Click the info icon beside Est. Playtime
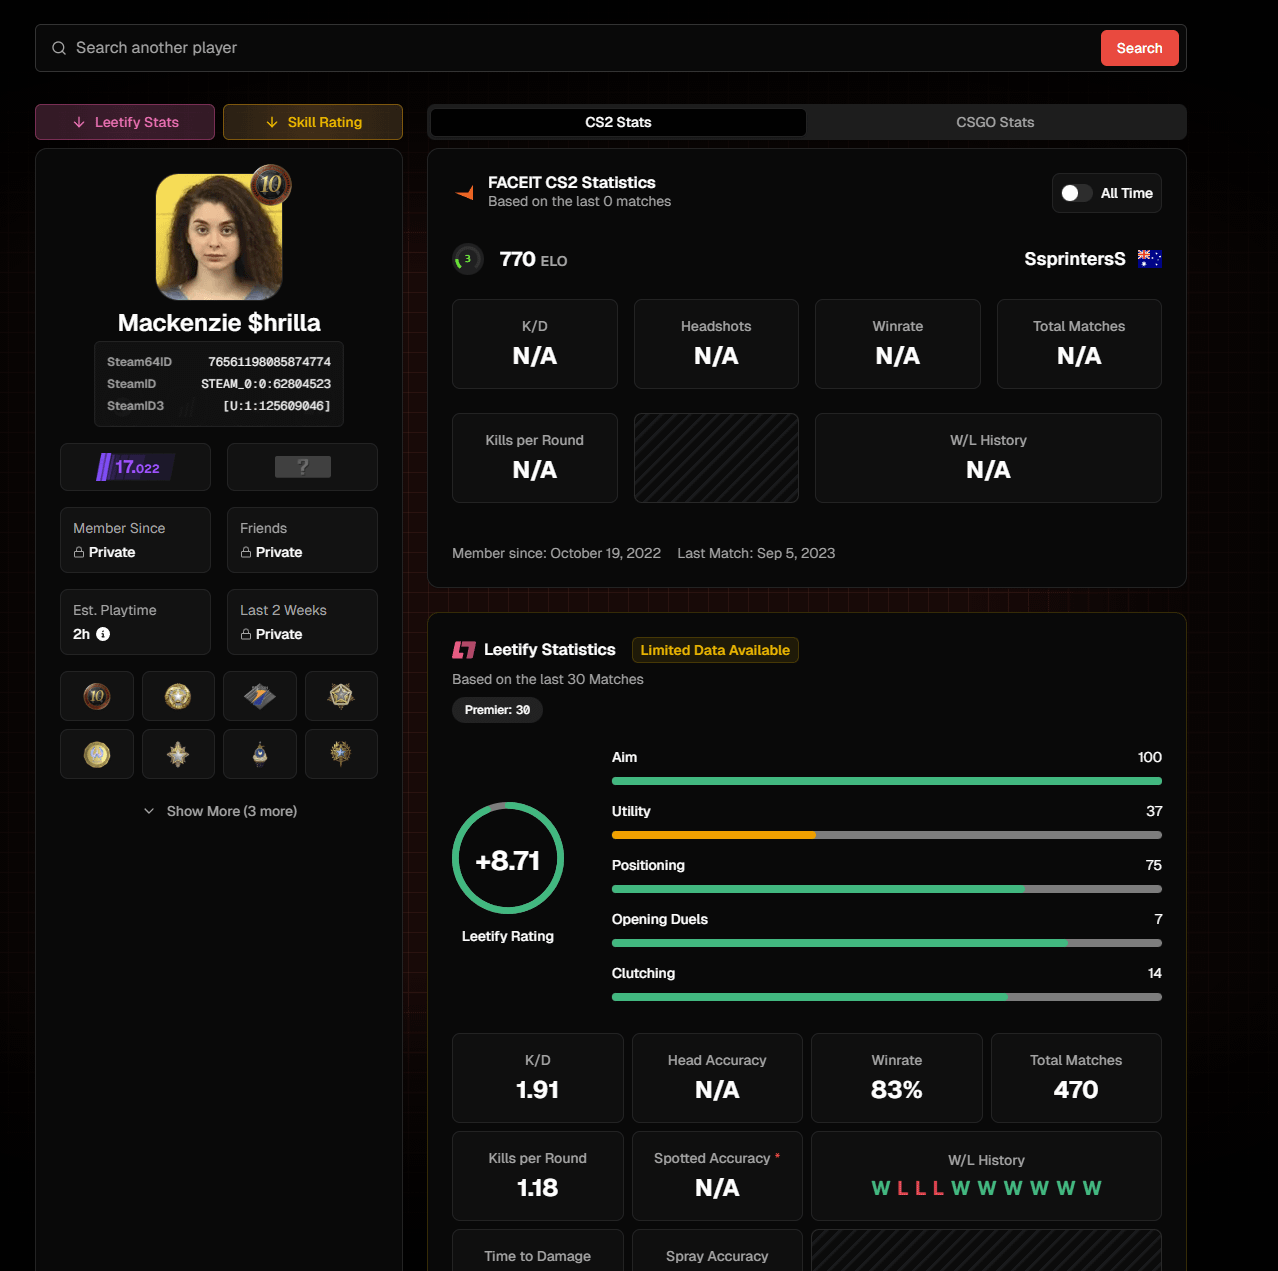 point(103,634)
